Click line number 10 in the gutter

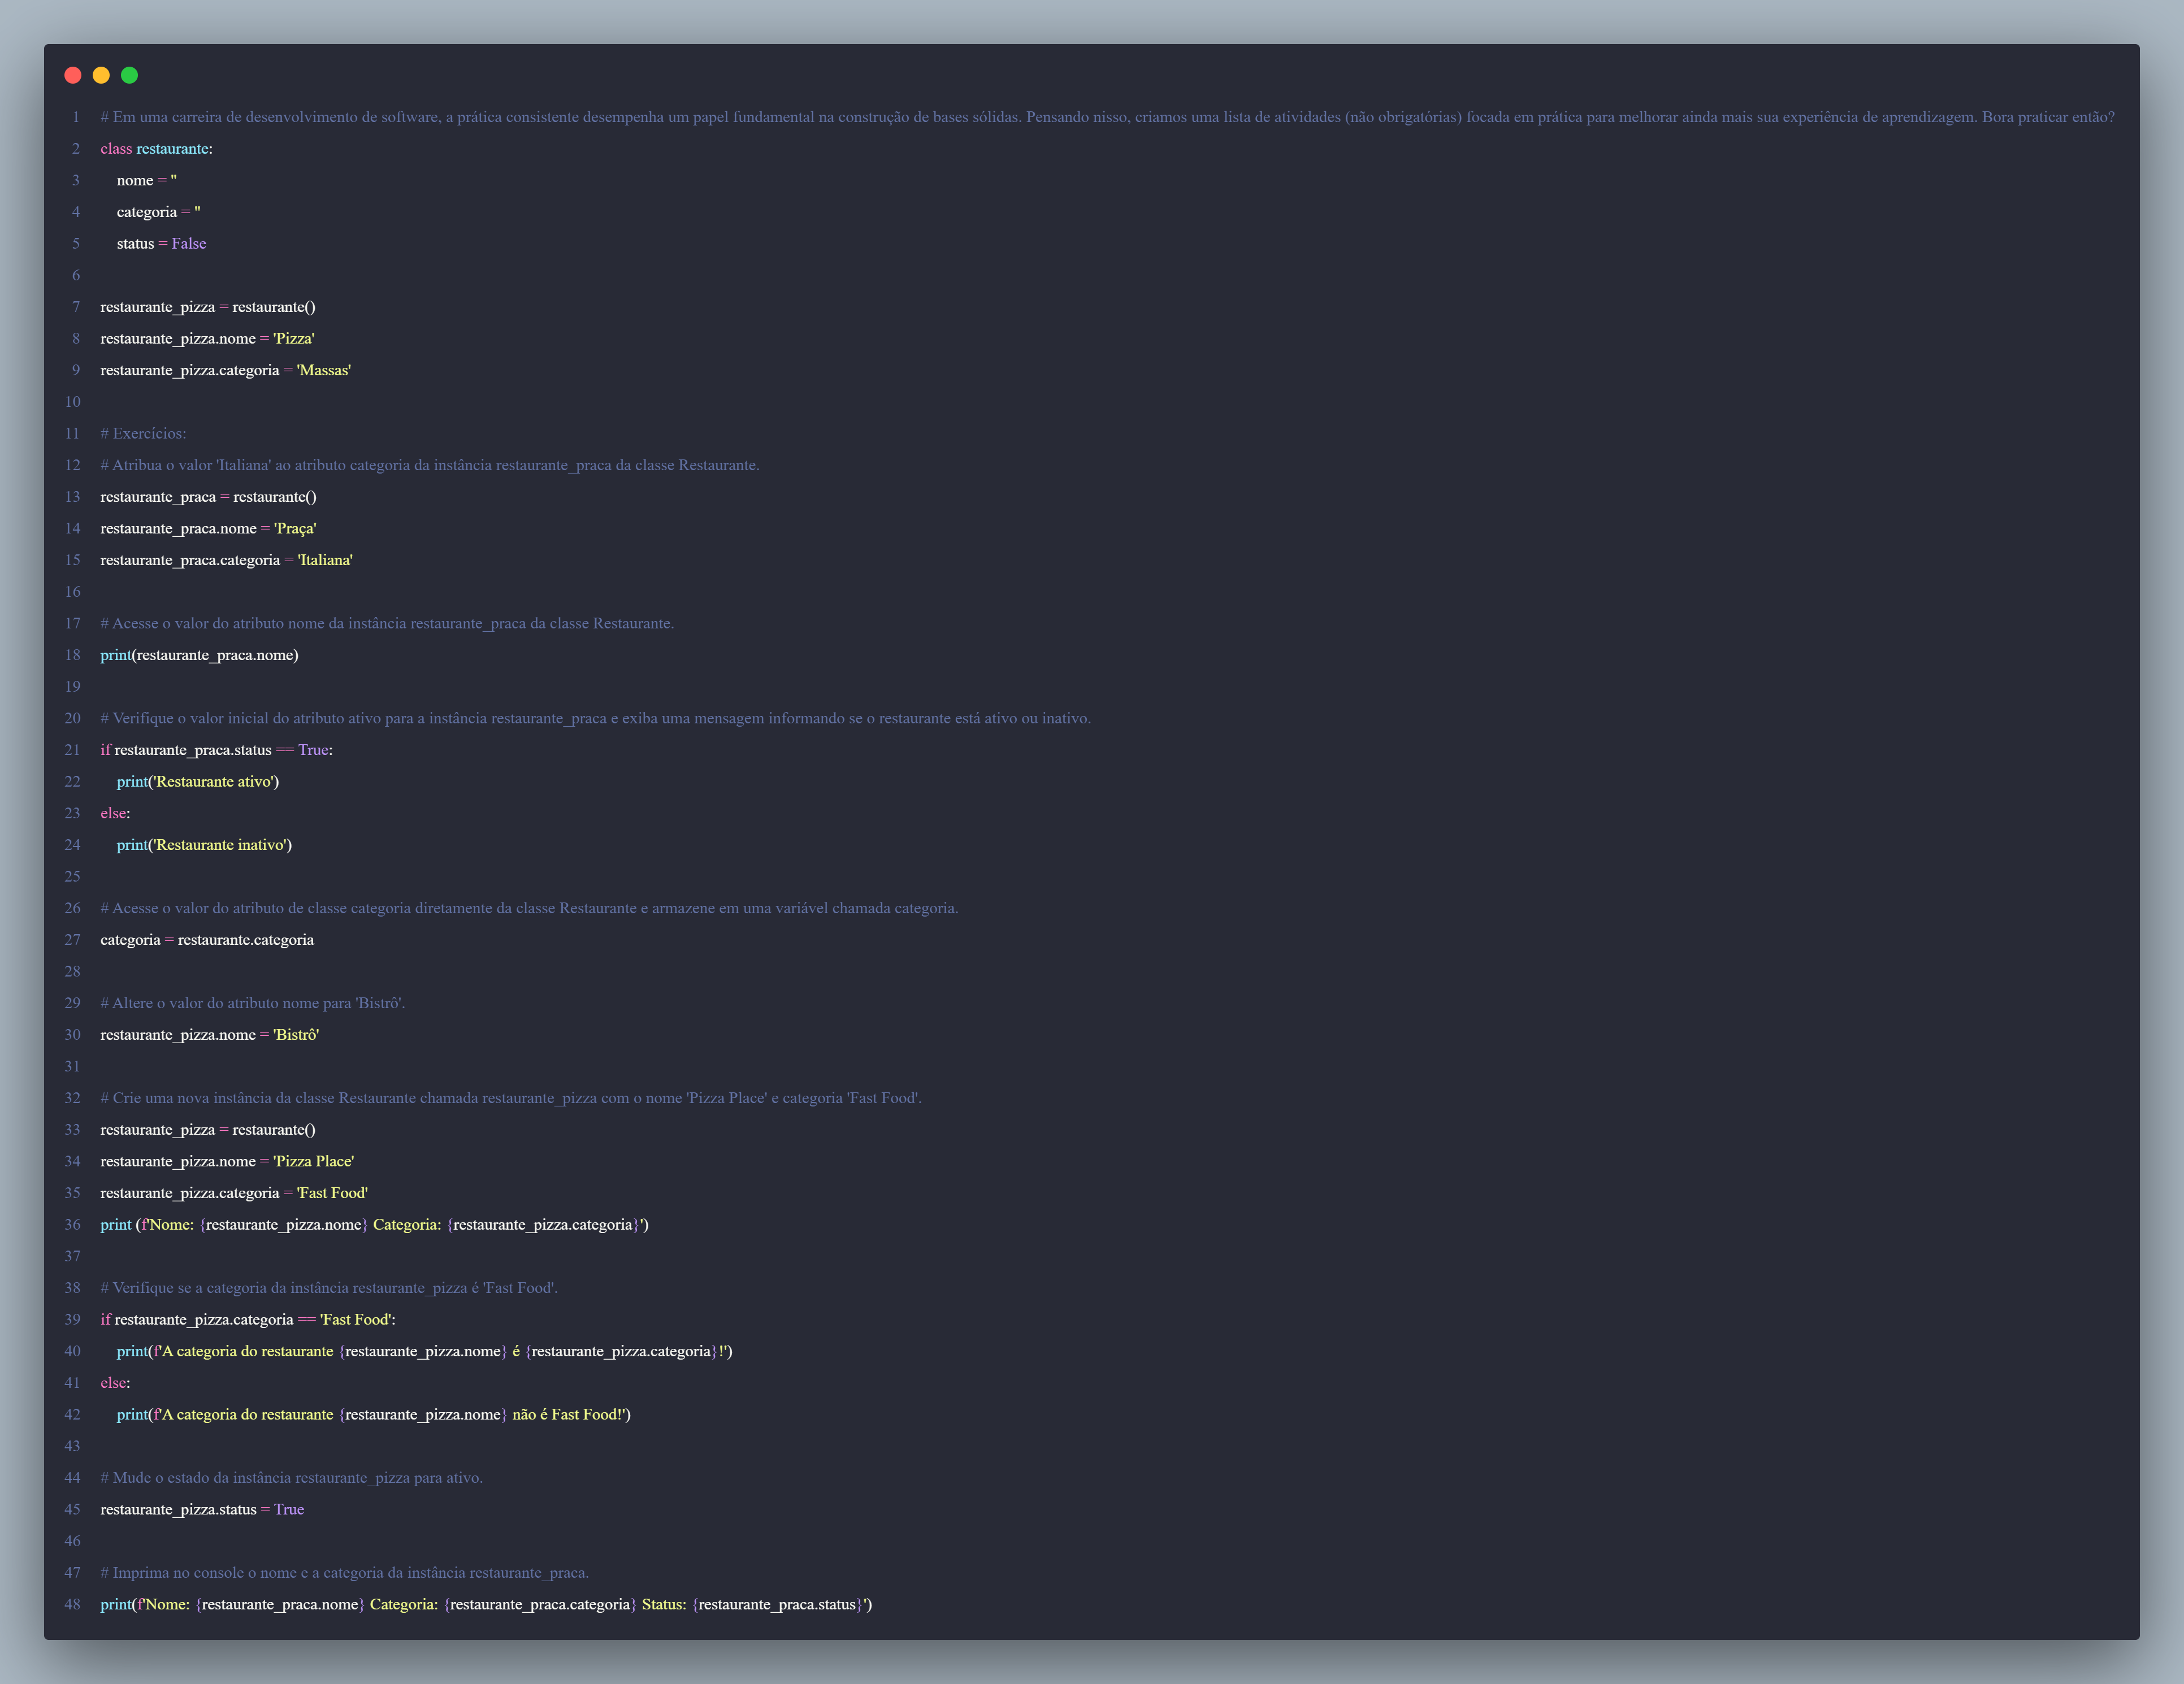click(x=73, y=402)
